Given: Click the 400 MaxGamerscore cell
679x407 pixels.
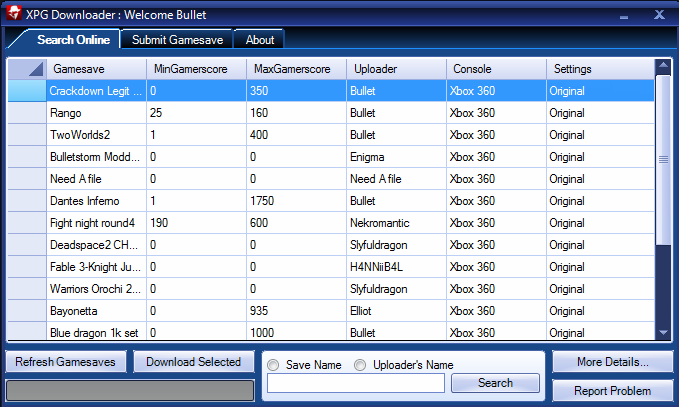Looking at the screenshot, I should [x=297, y=135].
